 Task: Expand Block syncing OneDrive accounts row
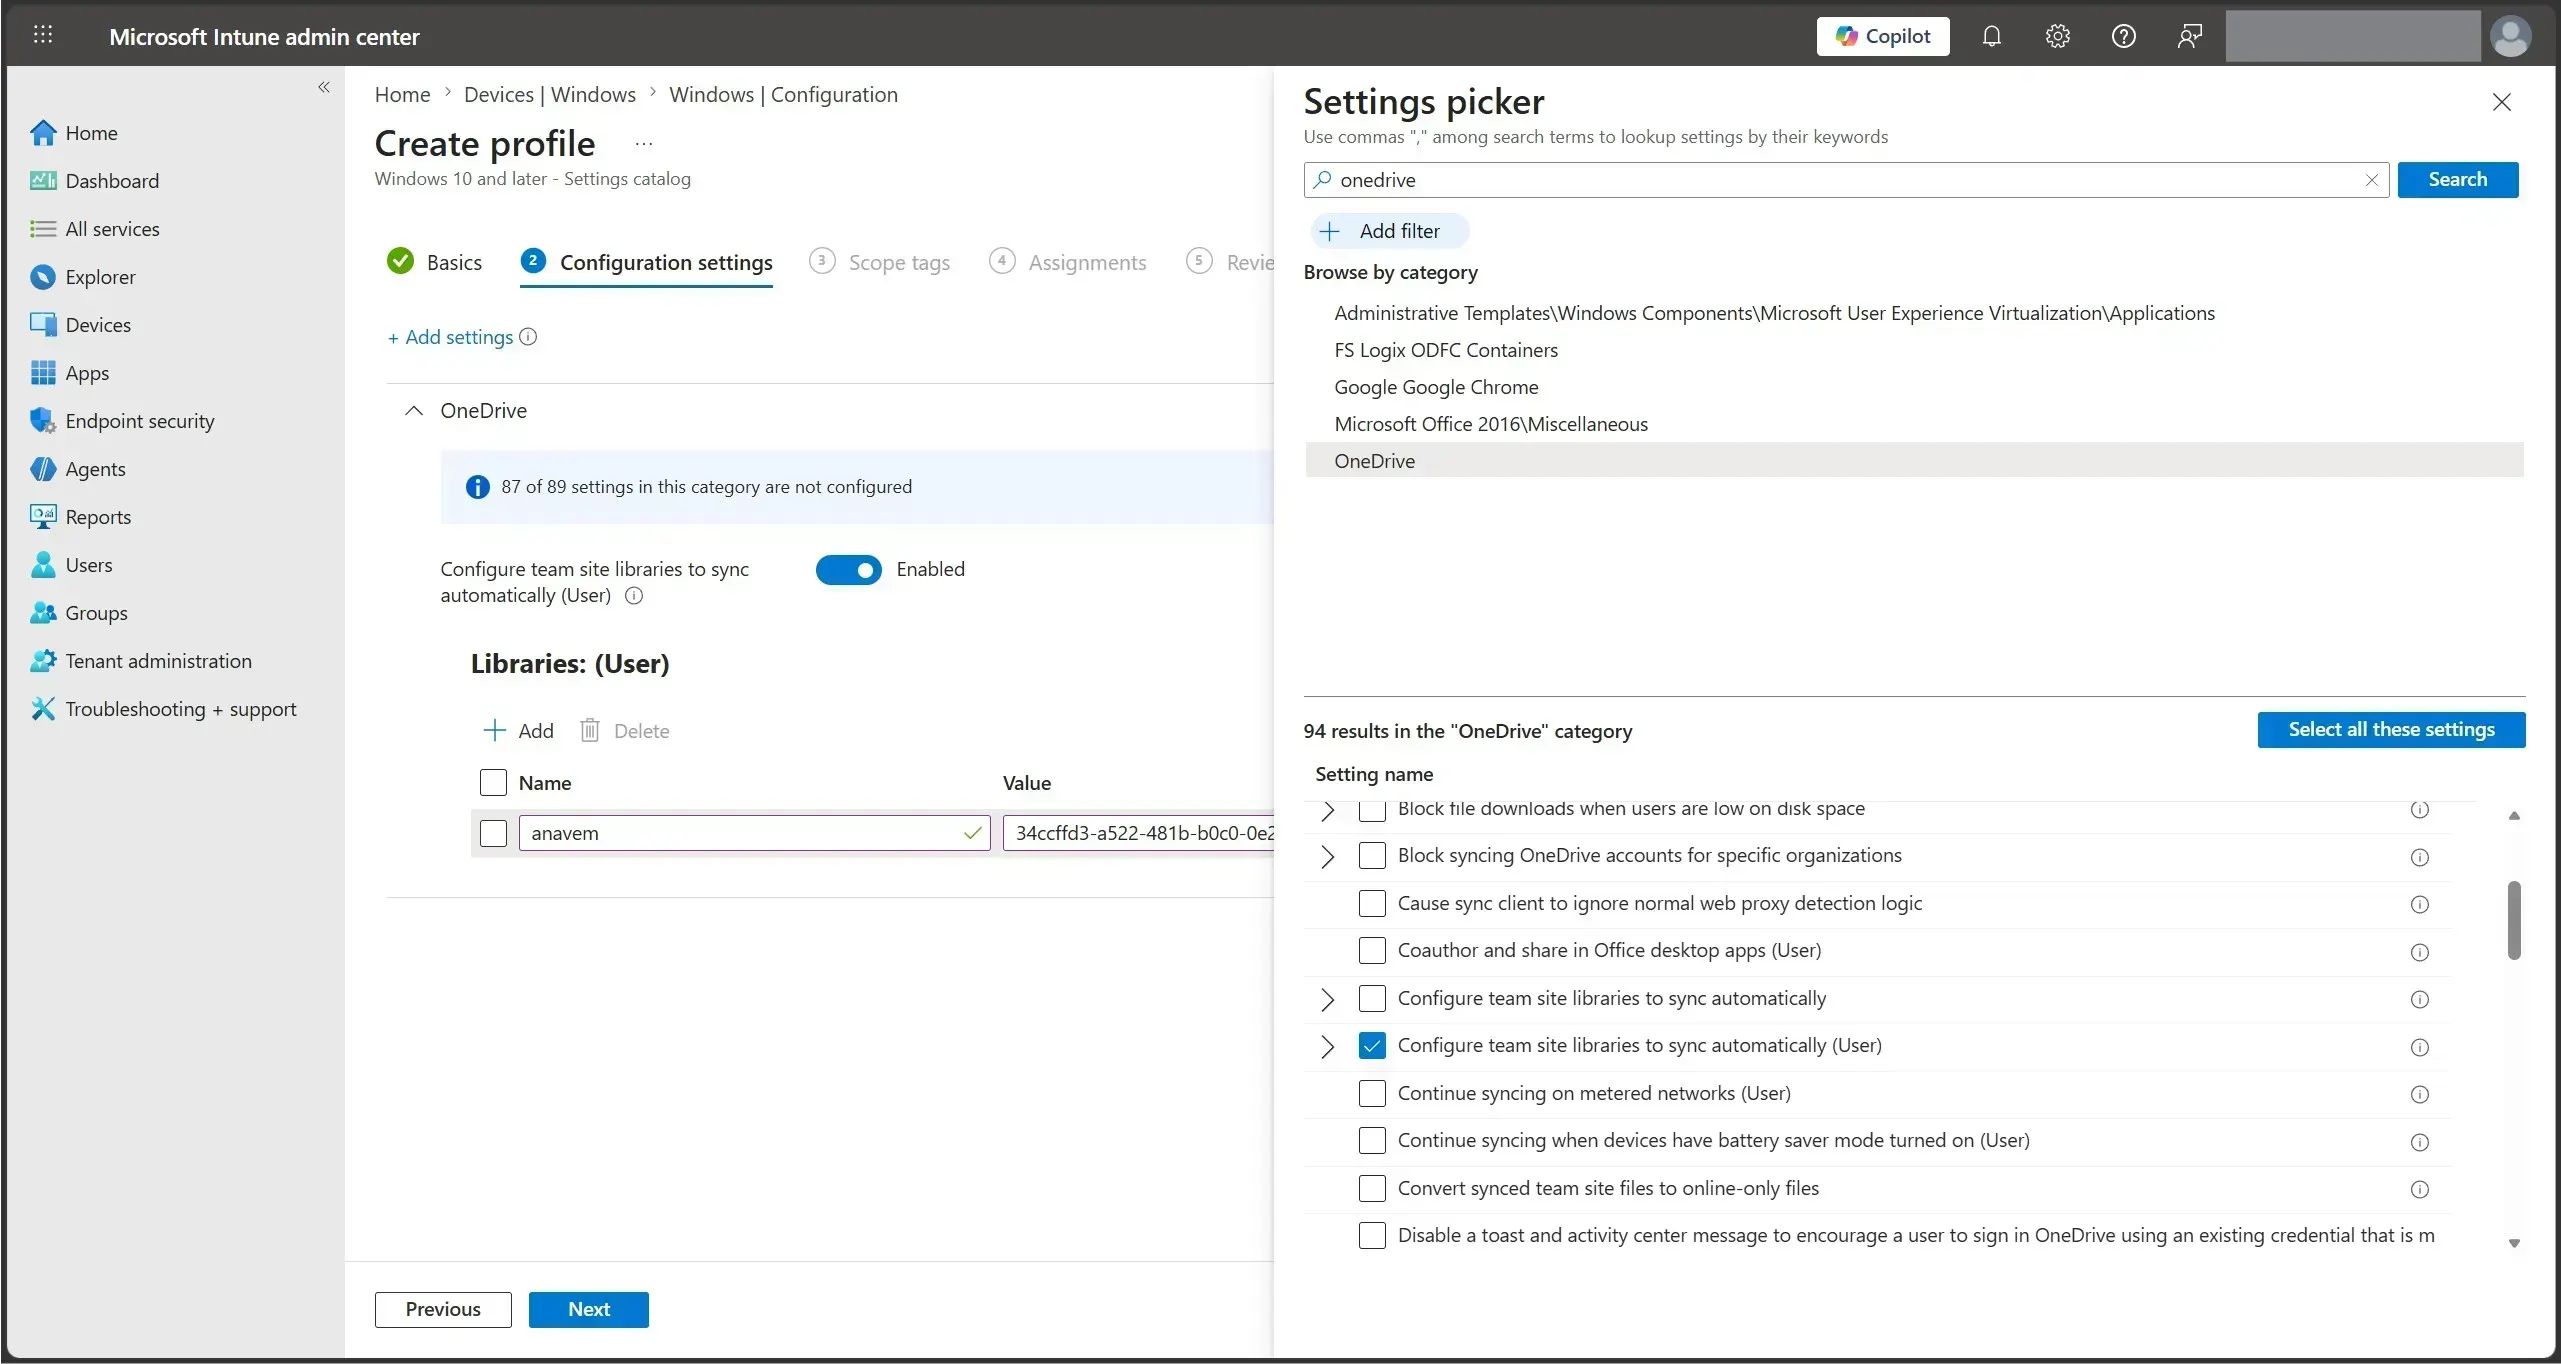click(x=1327, y=857)
